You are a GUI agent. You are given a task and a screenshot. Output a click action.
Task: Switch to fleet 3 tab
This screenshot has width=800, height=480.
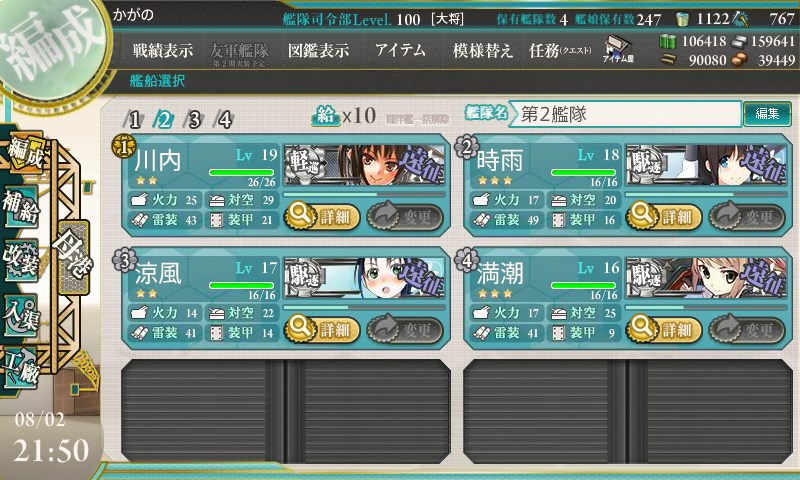[194, 120]
